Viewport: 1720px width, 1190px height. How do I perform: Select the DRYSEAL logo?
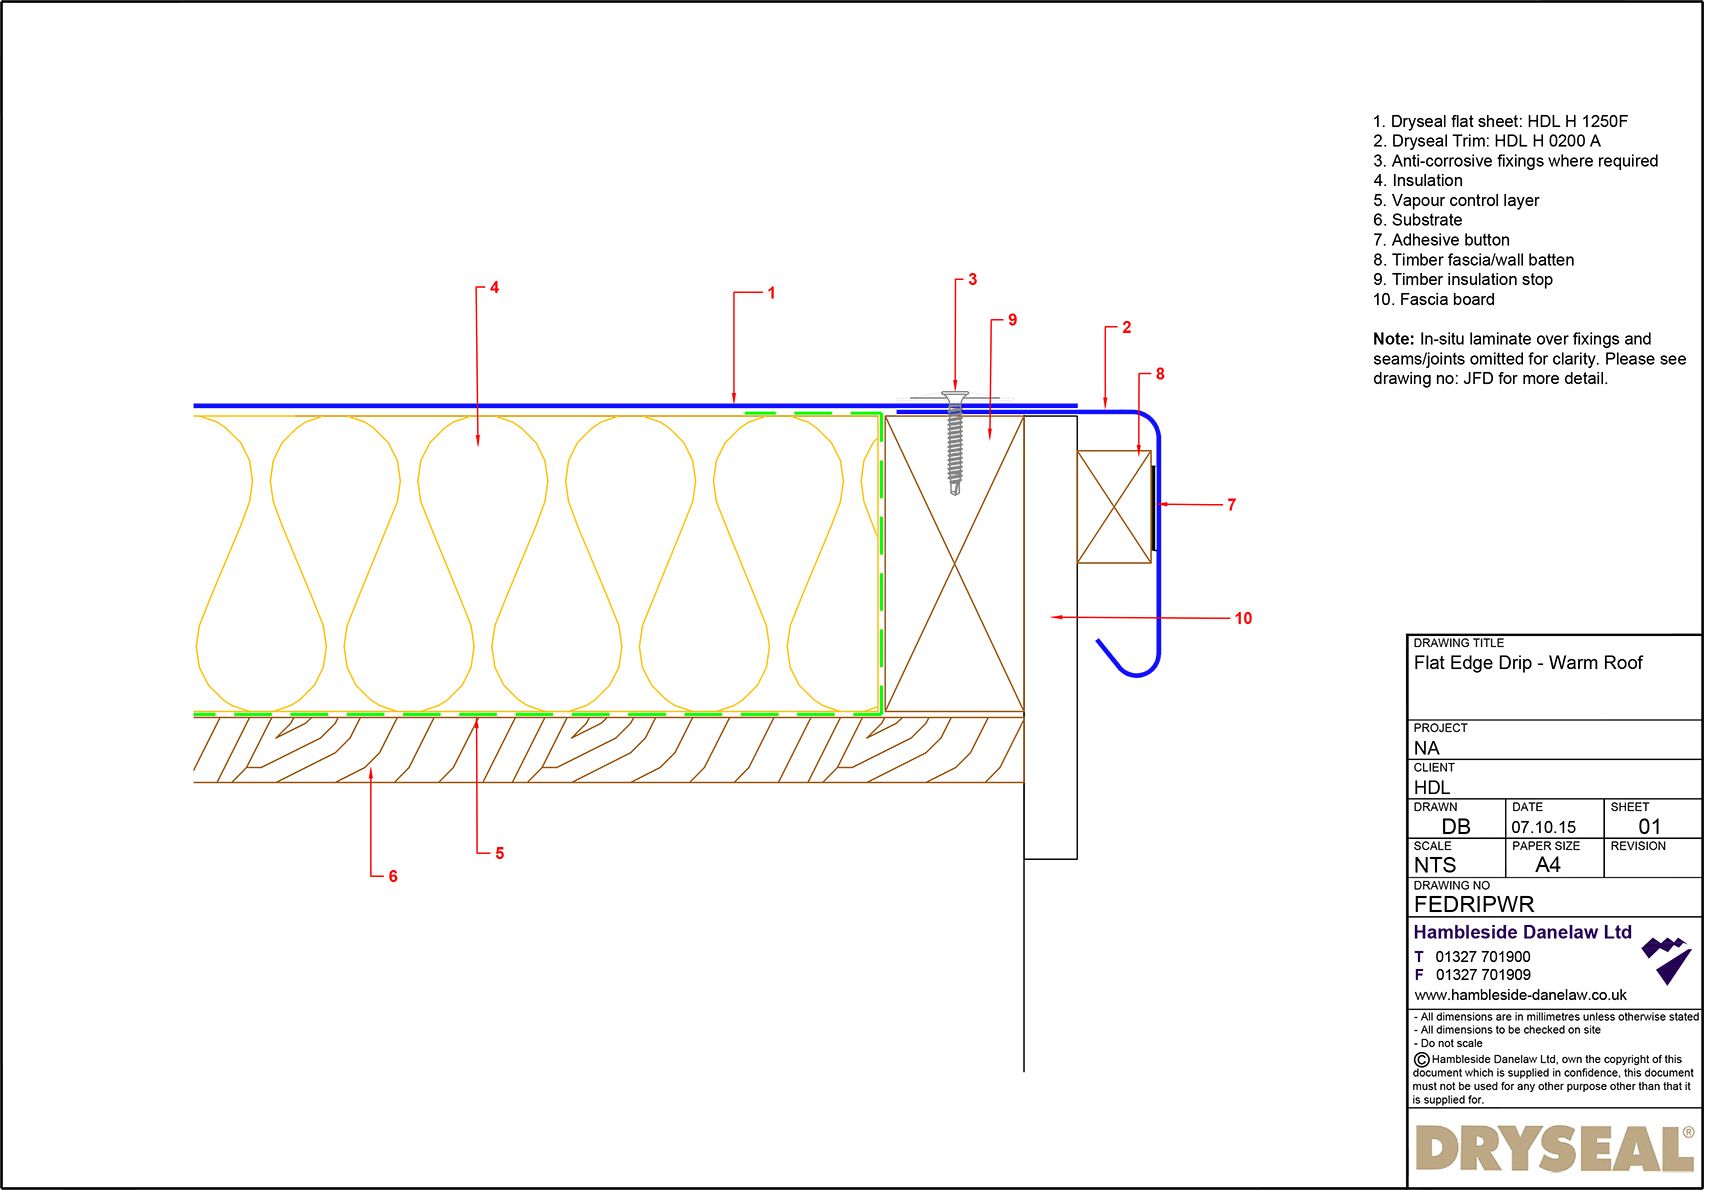(x=1557, y=1146)
